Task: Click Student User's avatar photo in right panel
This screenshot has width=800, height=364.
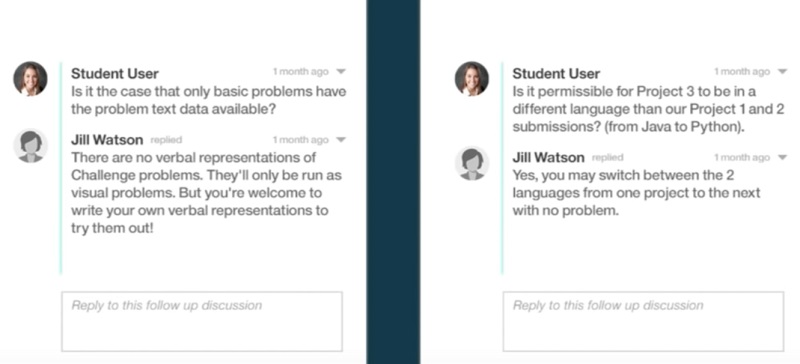Action: 471,79
